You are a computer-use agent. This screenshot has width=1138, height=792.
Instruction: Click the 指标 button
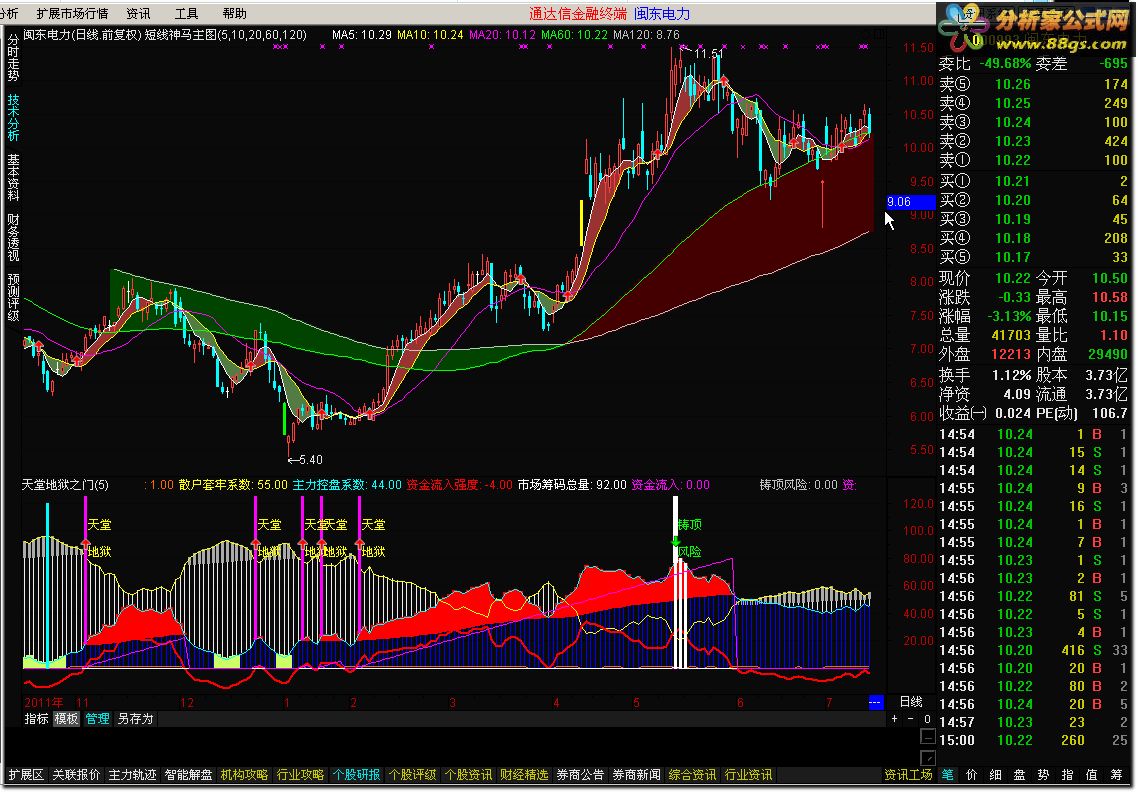click(x=36, y=719)
